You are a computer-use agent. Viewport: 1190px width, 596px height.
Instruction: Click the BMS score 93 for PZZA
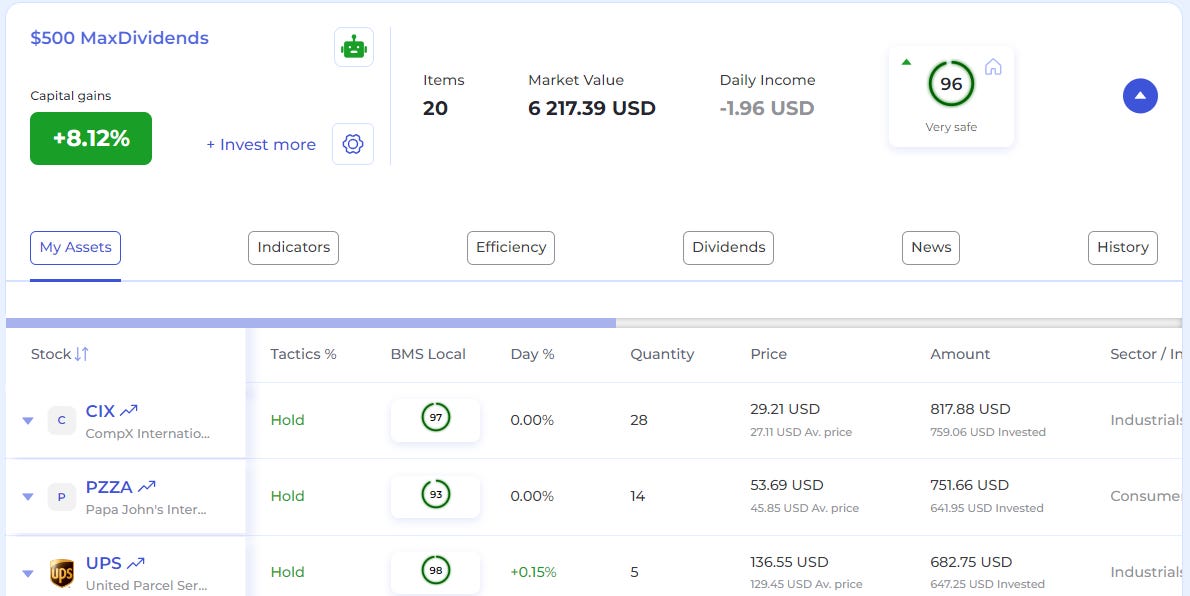click(436, 494)
